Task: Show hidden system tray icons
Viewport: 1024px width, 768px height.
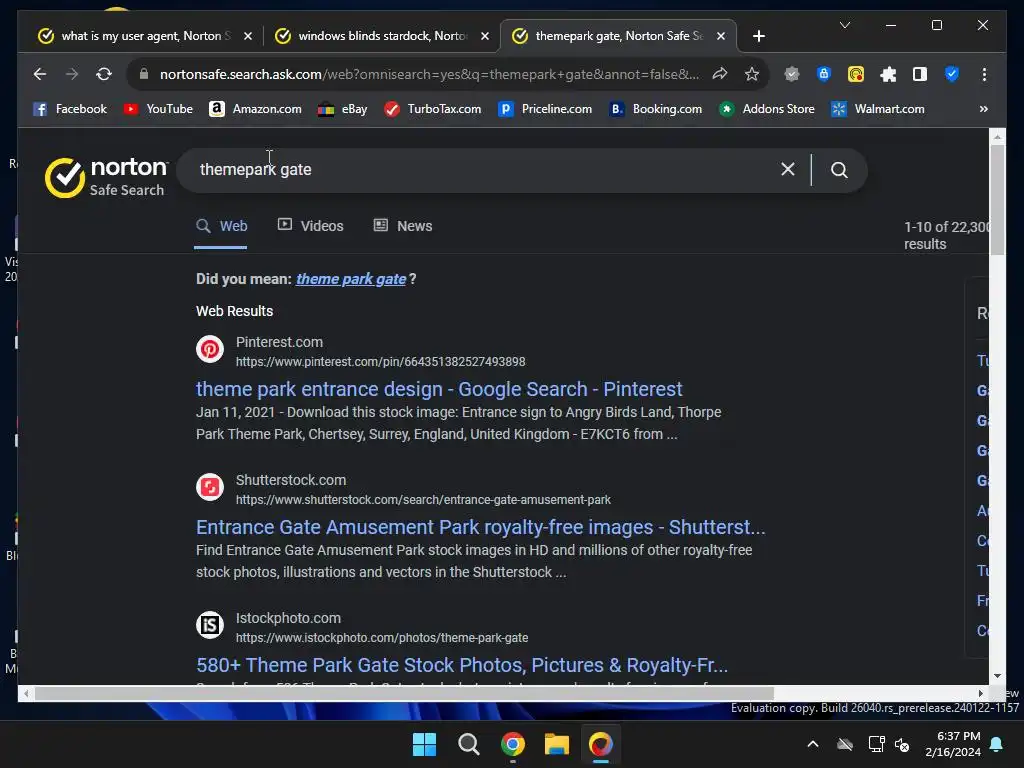Action: [x=813, y=744]
